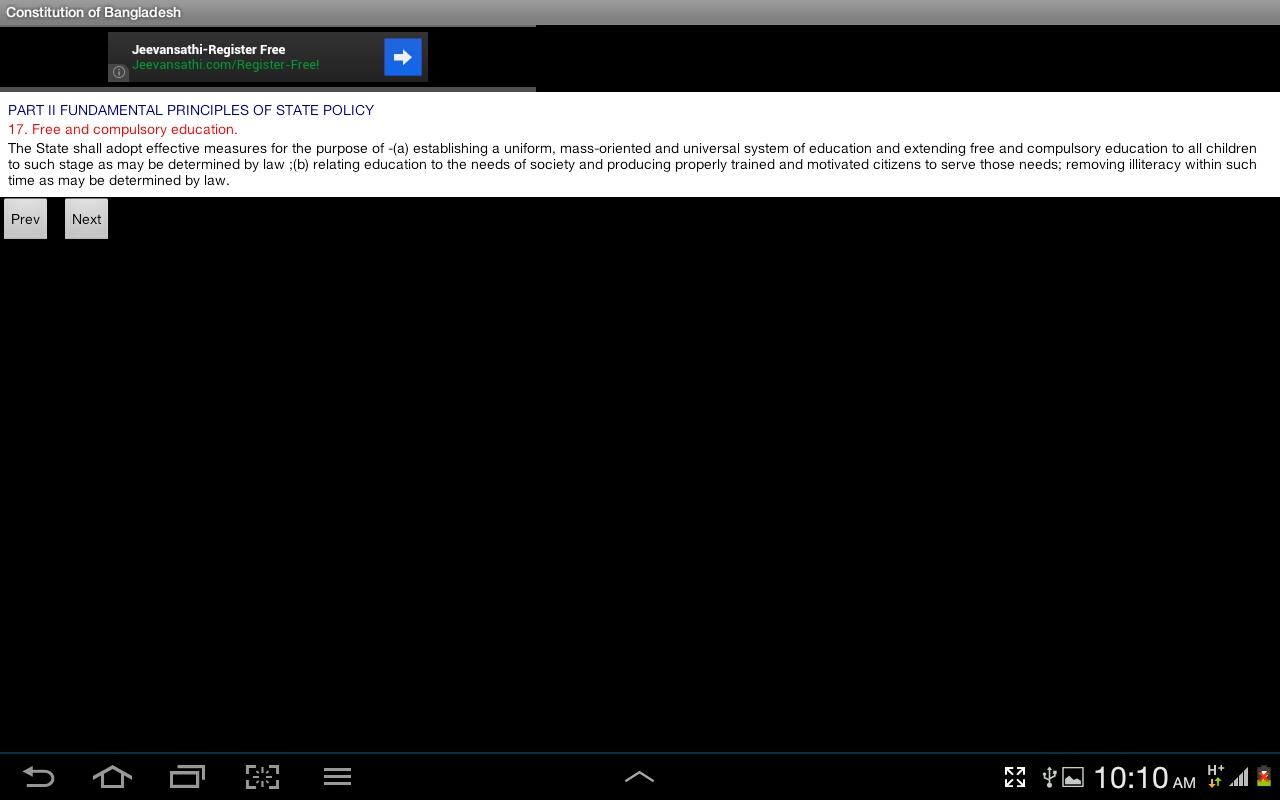1280x800 pixels.
Task: Click the ad info icon
Action: coord(118,72)
